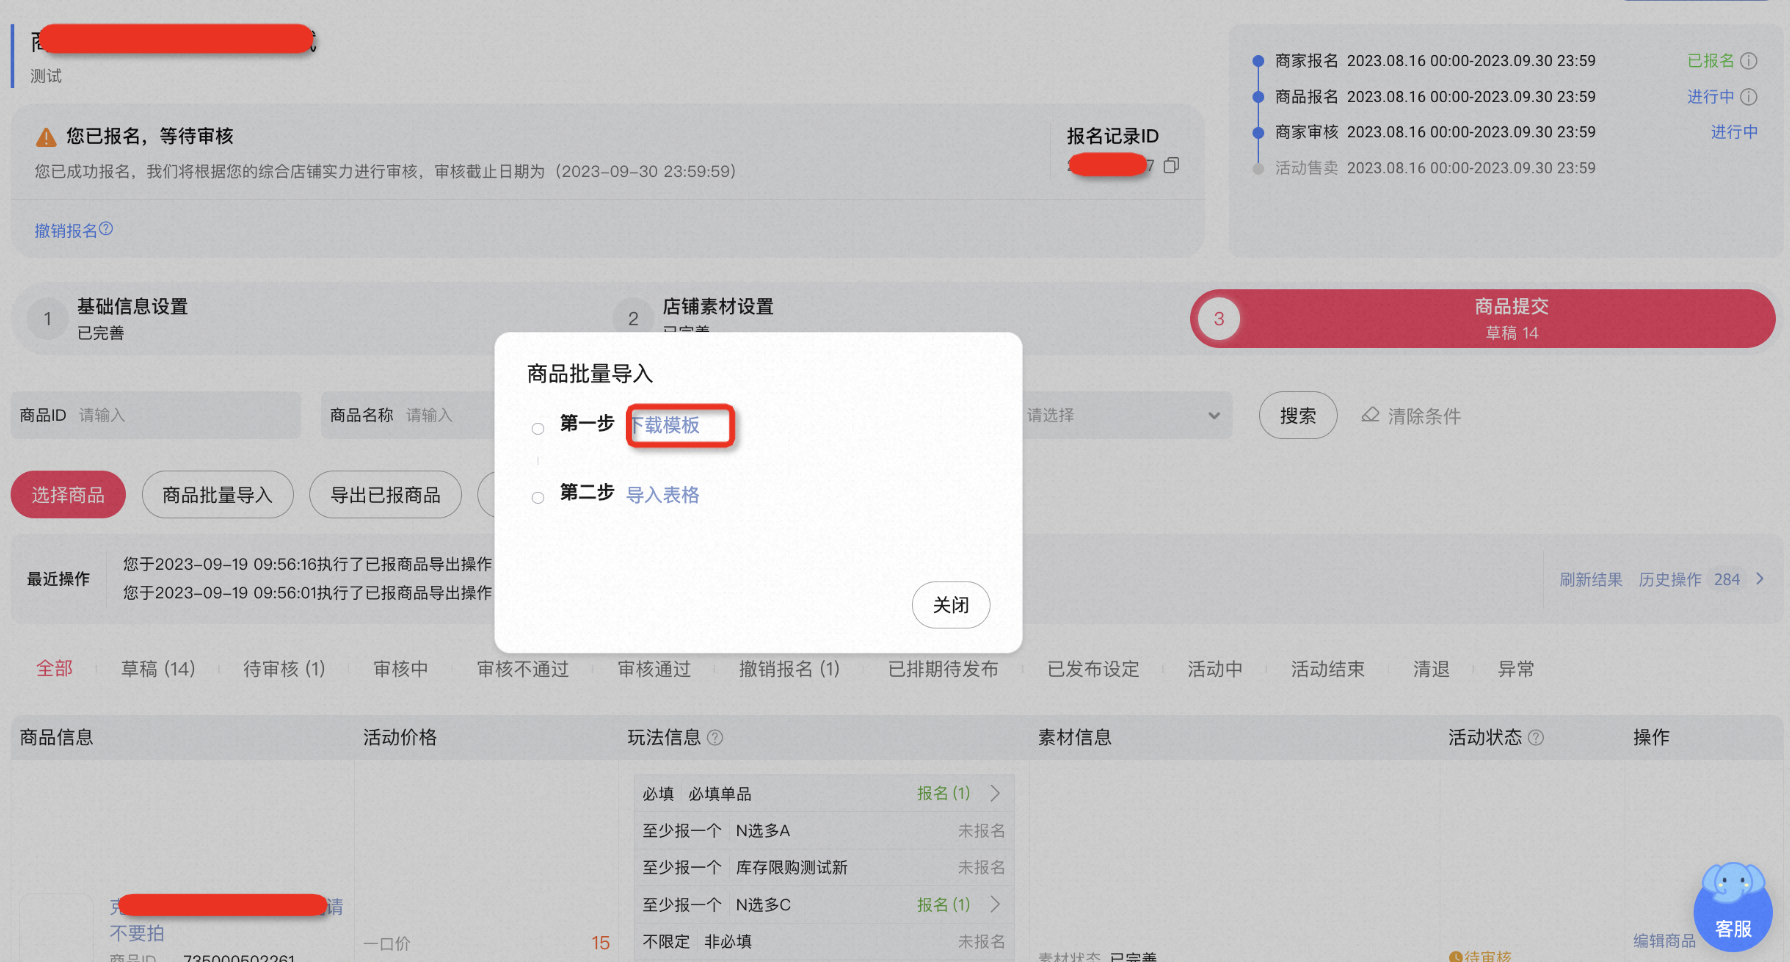This screenshot has width=1790, height=962.
Task: Click the help icon next to 玩法信息
Action: [715, 738]
